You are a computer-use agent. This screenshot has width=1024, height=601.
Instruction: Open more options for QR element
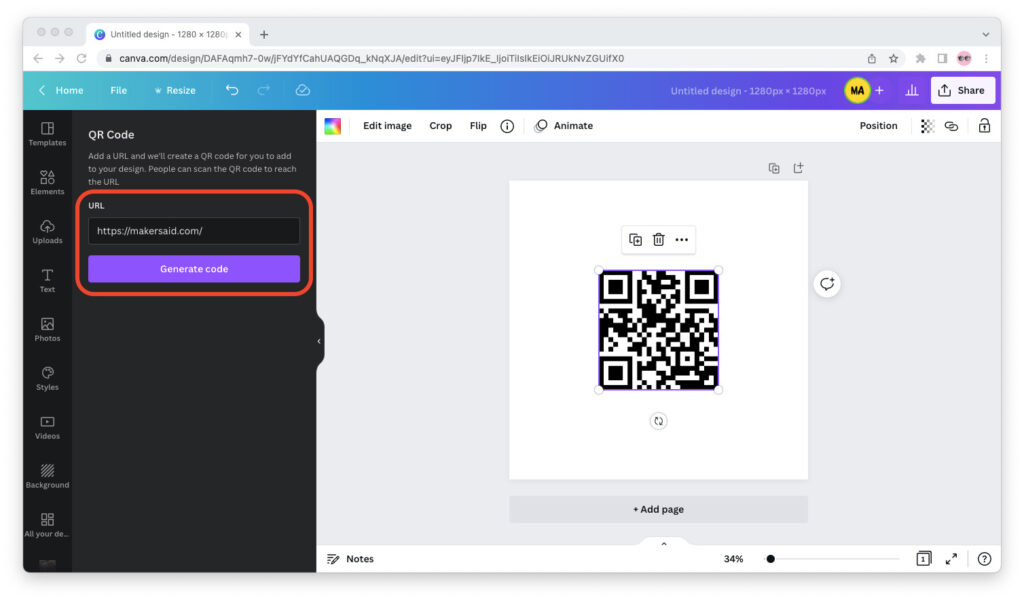click(x=682, y=240)
